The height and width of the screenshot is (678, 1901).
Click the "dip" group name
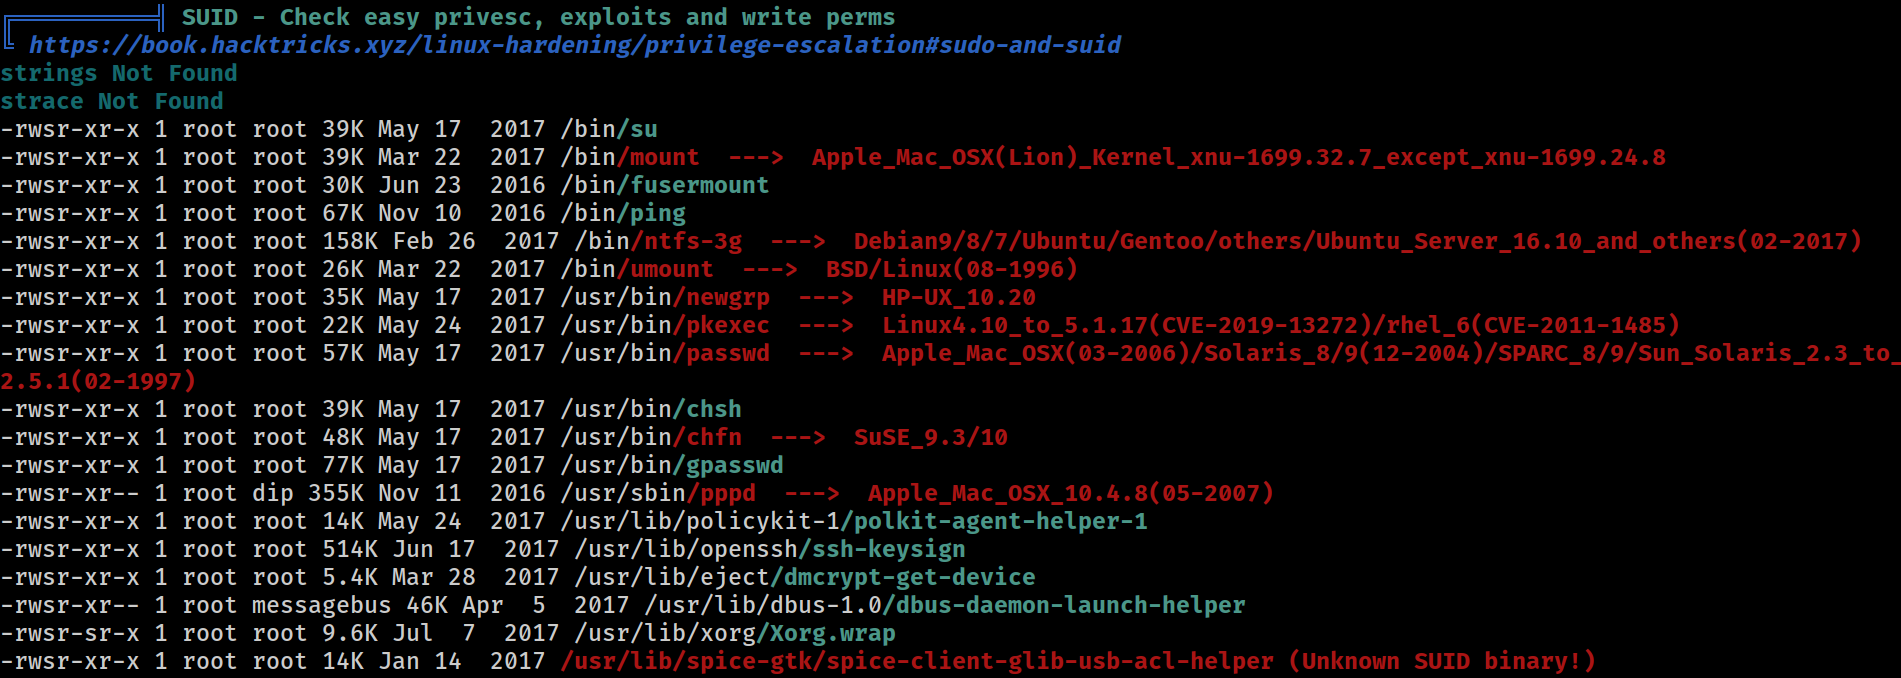tap(273, 493)
